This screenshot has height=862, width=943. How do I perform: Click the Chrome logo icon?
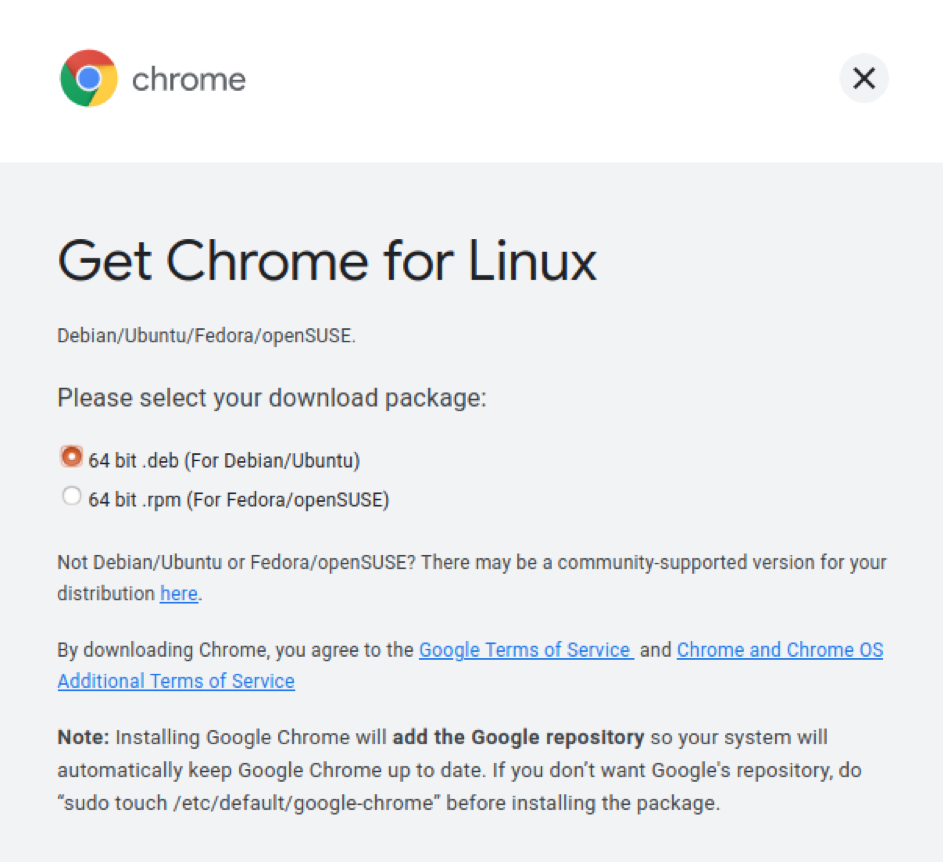(x=89, y=78)
